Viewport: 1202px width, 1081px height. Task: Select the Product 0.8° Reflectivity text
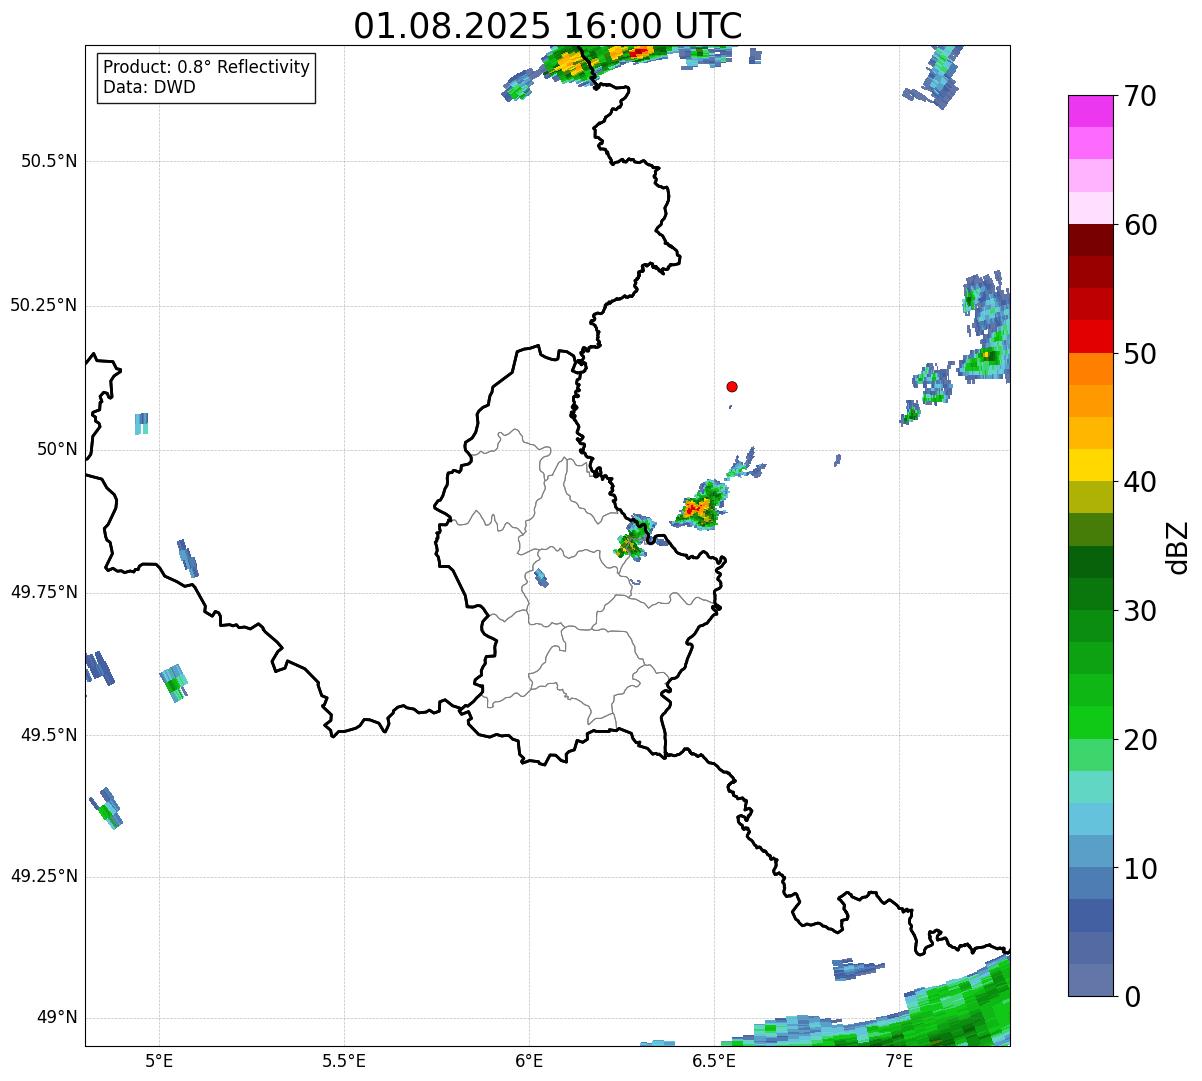(206, 67)
